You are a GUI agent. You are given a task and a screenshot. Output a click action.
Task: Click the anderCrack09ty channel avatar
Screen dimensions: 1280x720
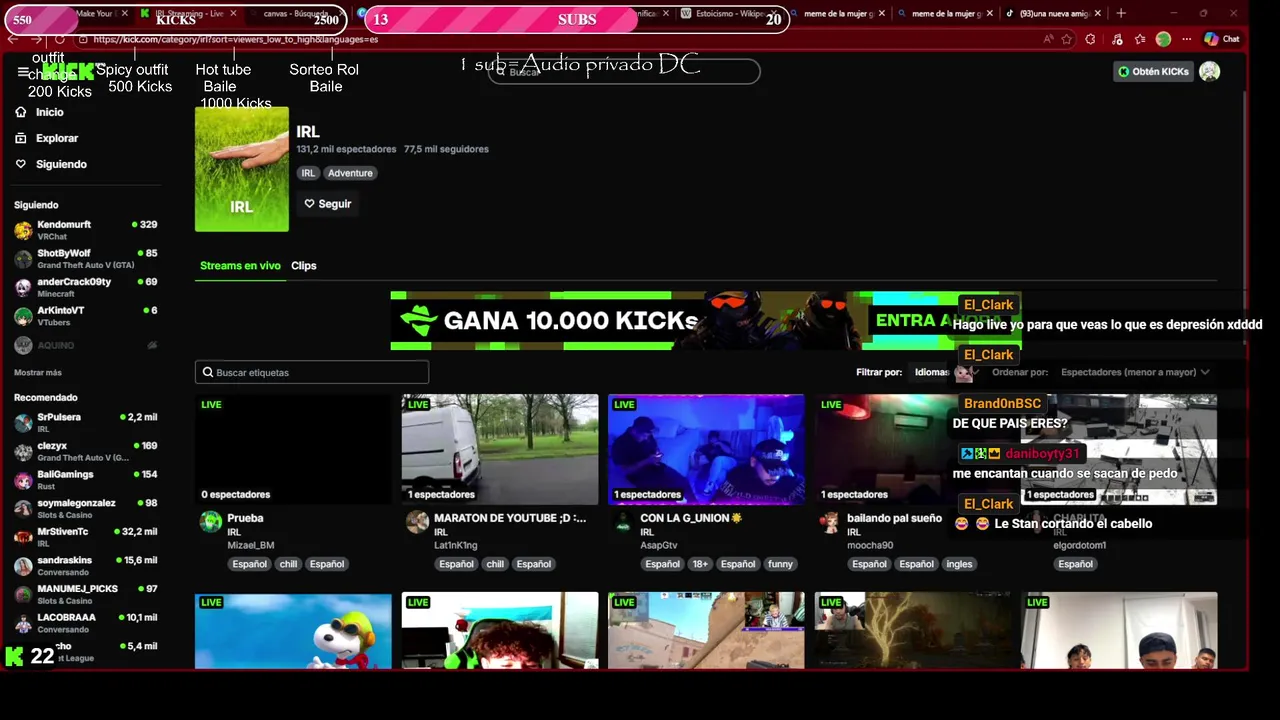click(x=23, y=288)
